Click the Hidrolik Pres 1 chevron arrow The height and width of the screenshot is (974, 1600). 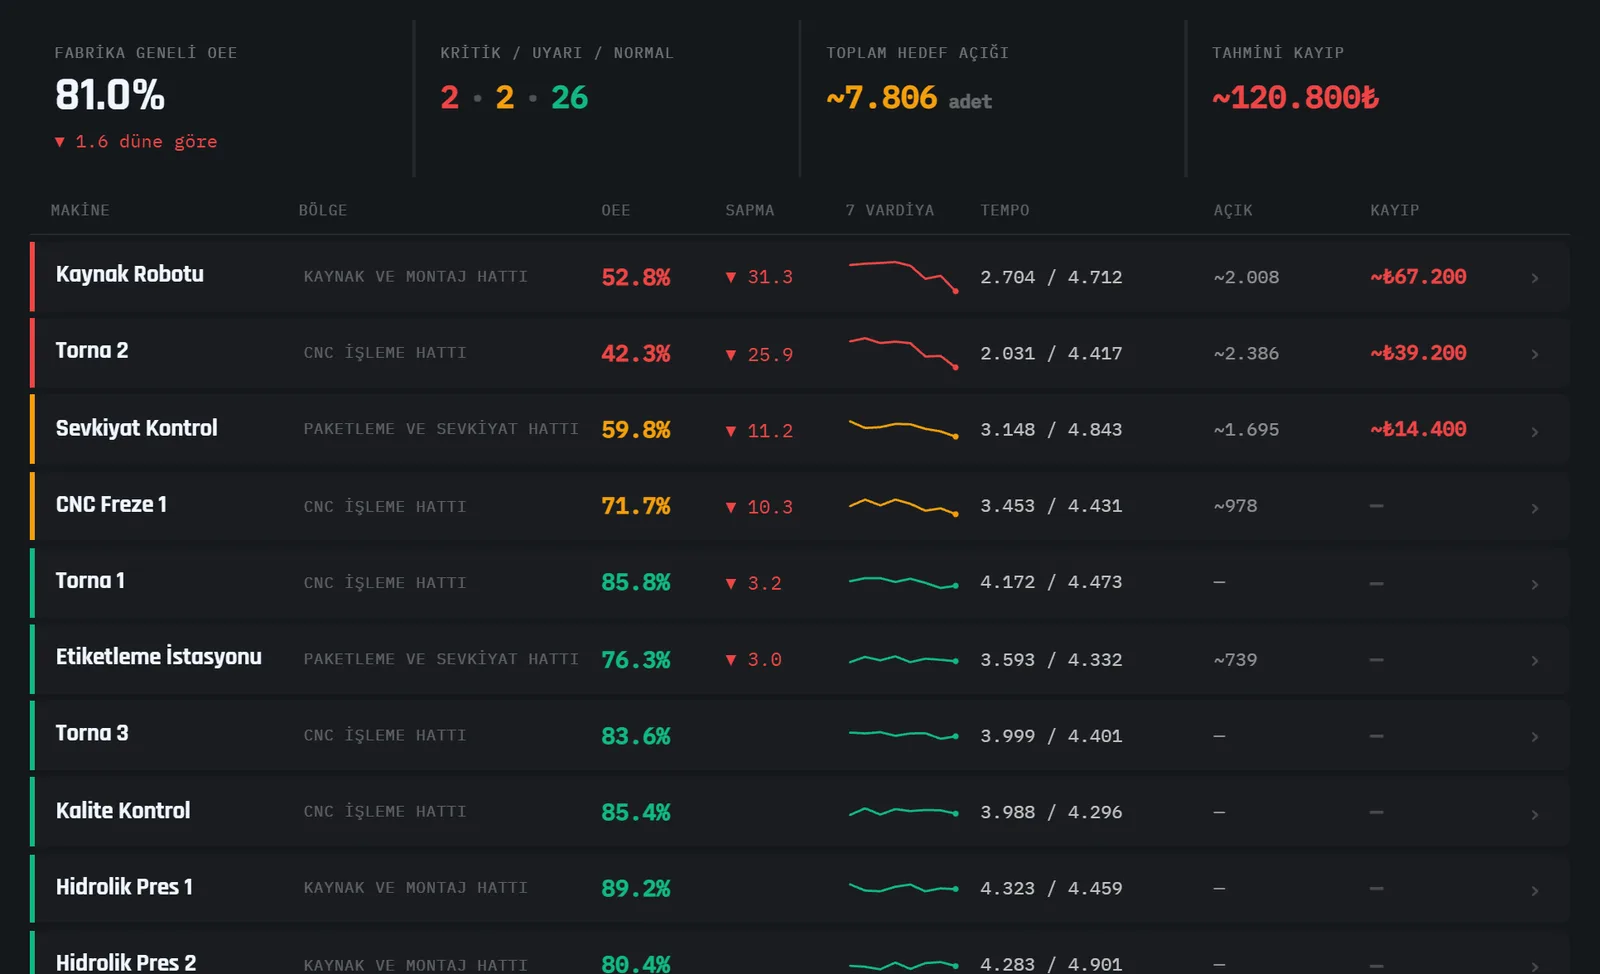coord(1534,890)
